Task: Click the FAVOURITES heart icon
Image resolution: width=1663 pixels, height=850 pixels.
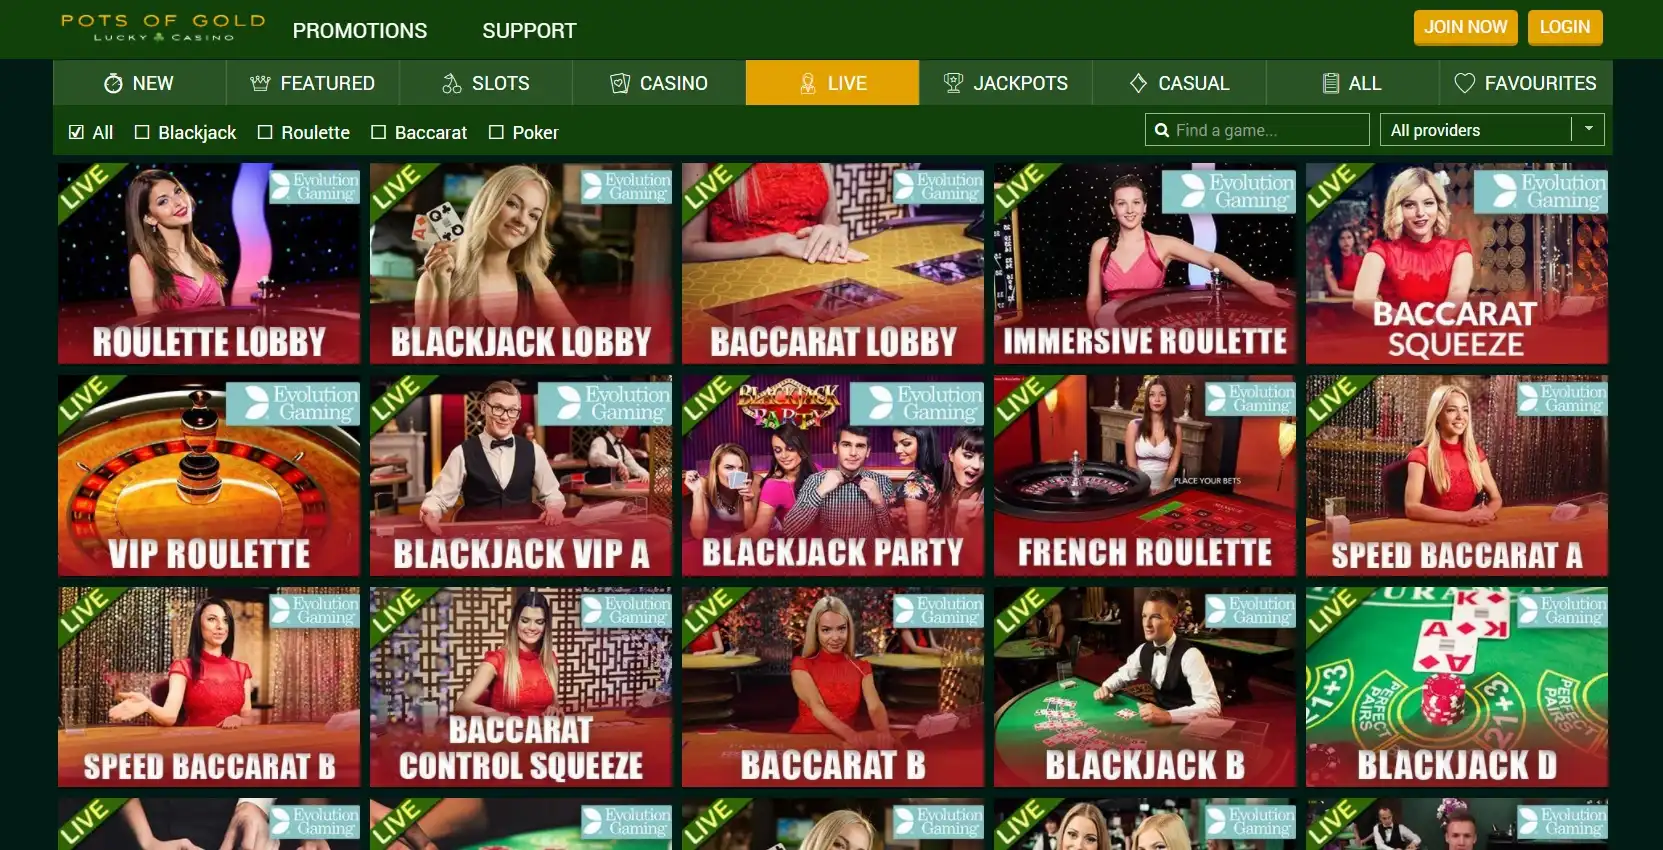Action: point(1464,83)
